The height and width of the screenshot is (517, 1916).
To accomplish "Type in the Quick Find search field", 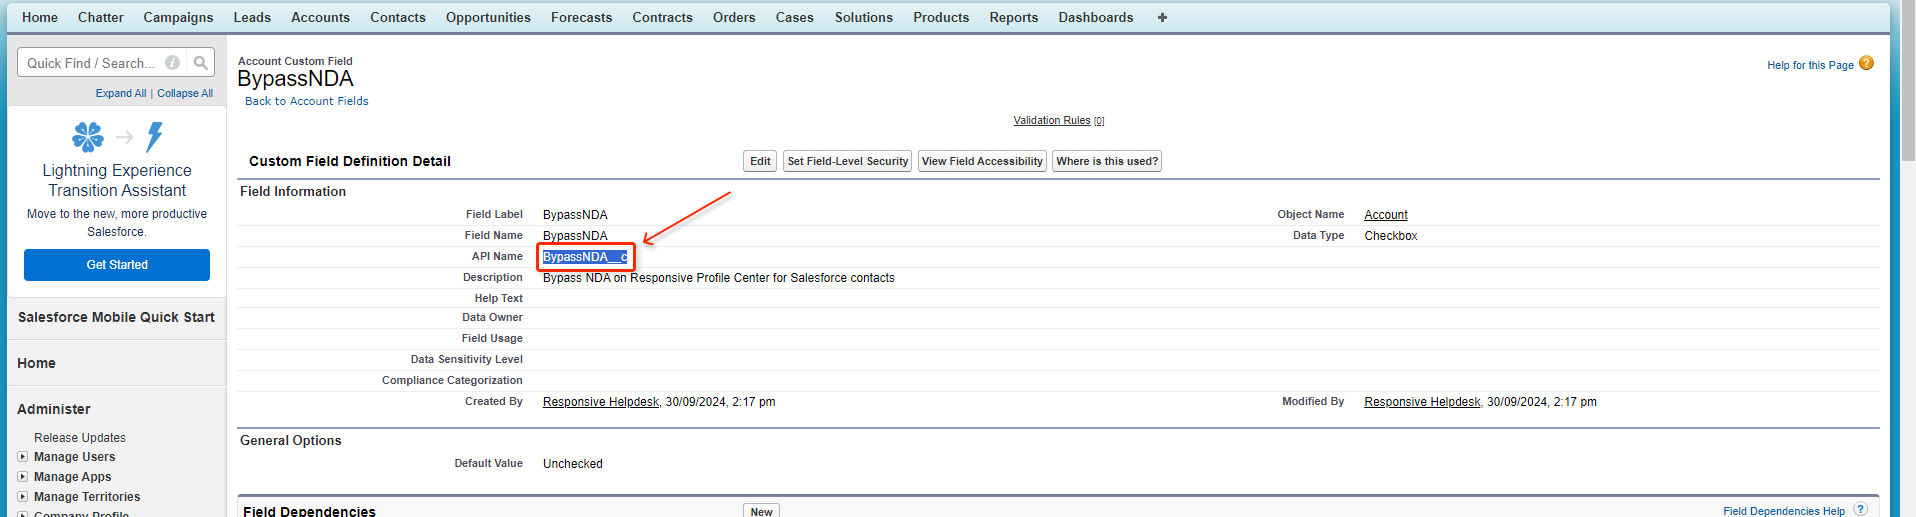I will (x=90, y=63).
